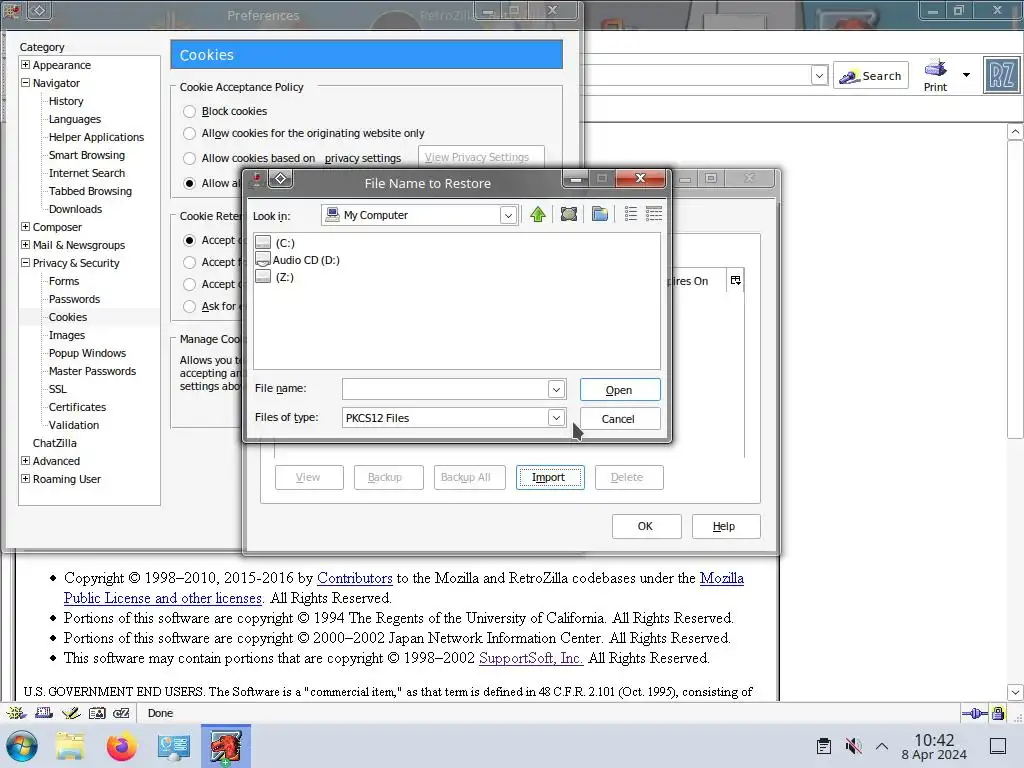The image size is (1024, 768).
Task: Select ChatZilla in the category tree
Action: pos(55,443)
